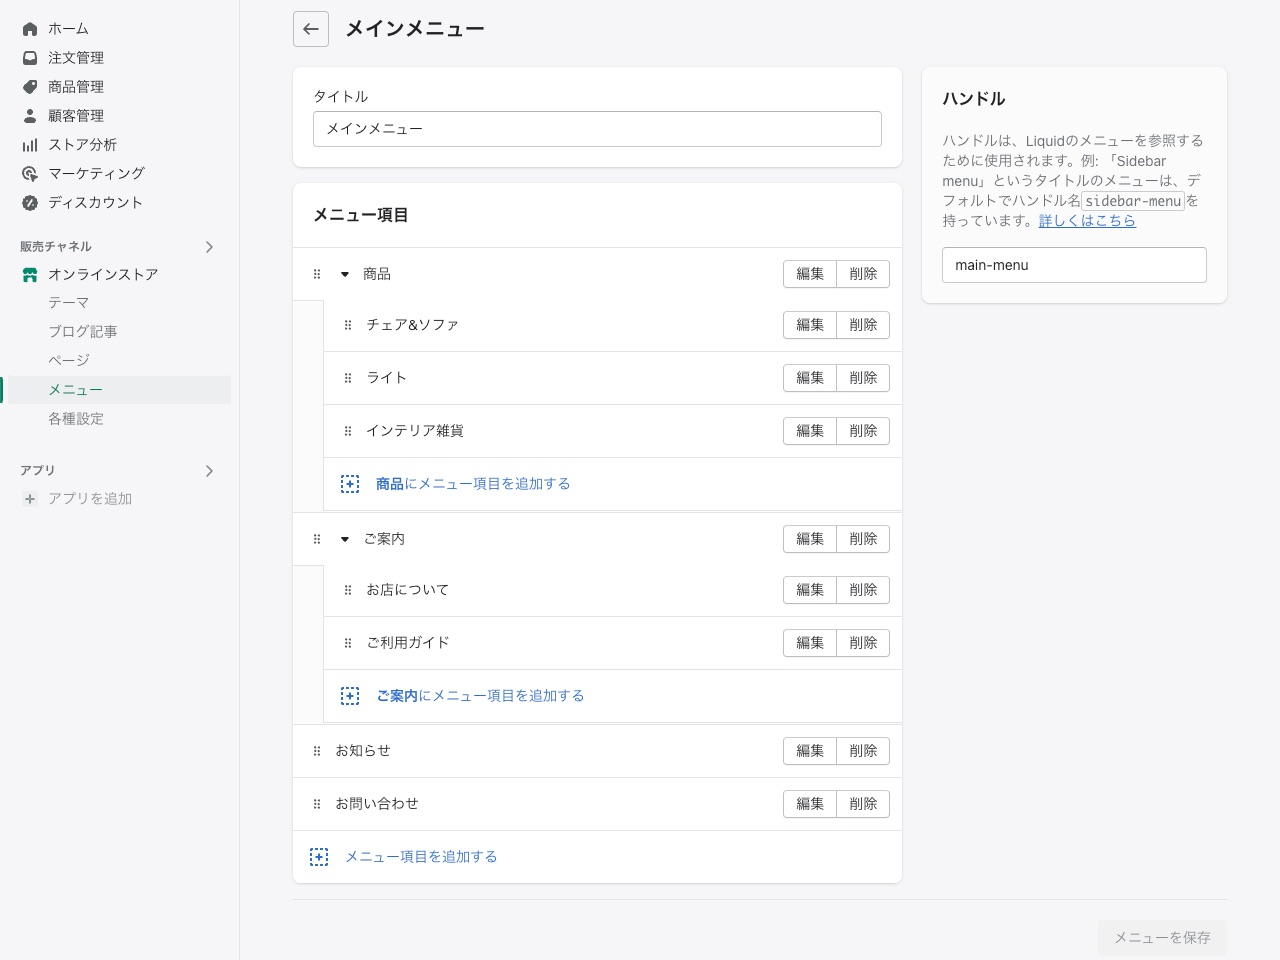
Task: Grab the drag handle of 商品 row
Action: click(317, 274)
